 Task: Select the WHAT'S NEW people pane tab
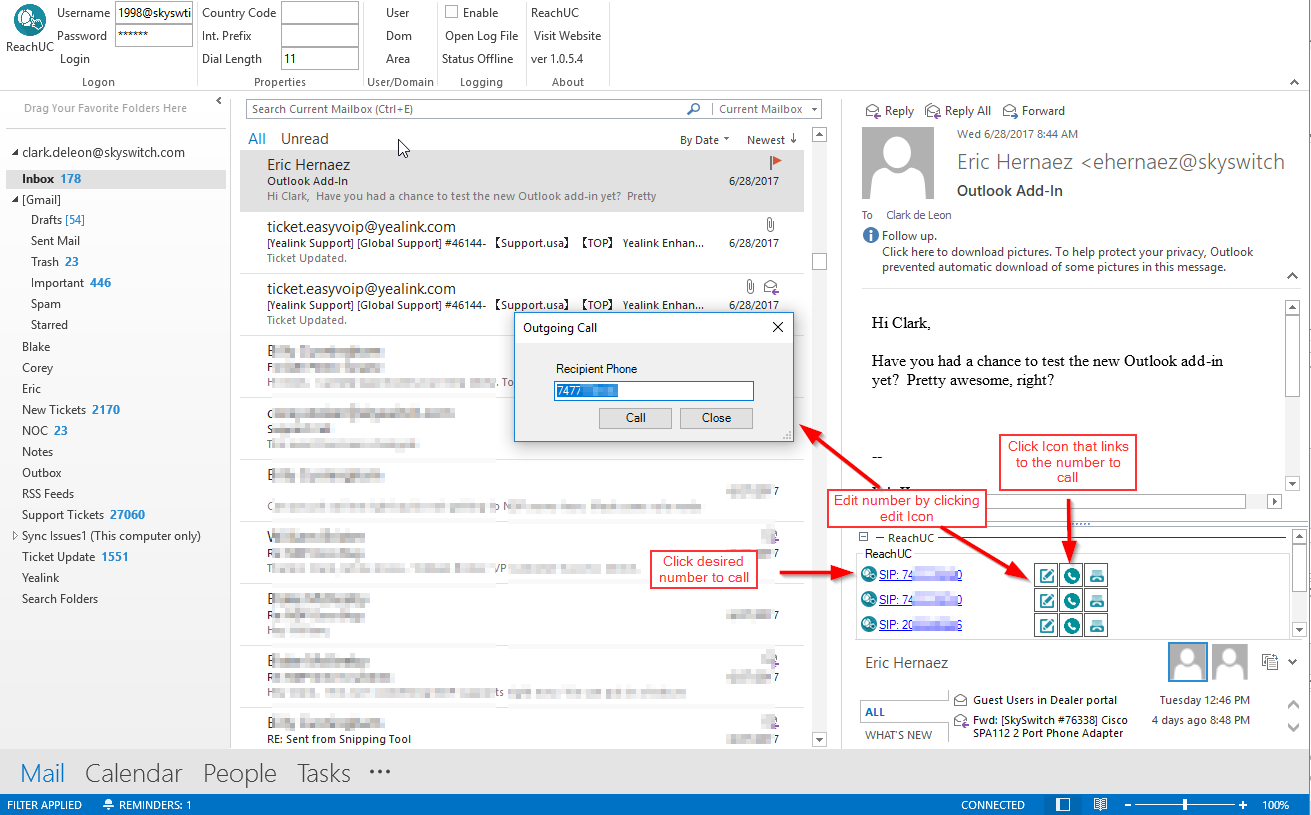click(x=898, y=735)
